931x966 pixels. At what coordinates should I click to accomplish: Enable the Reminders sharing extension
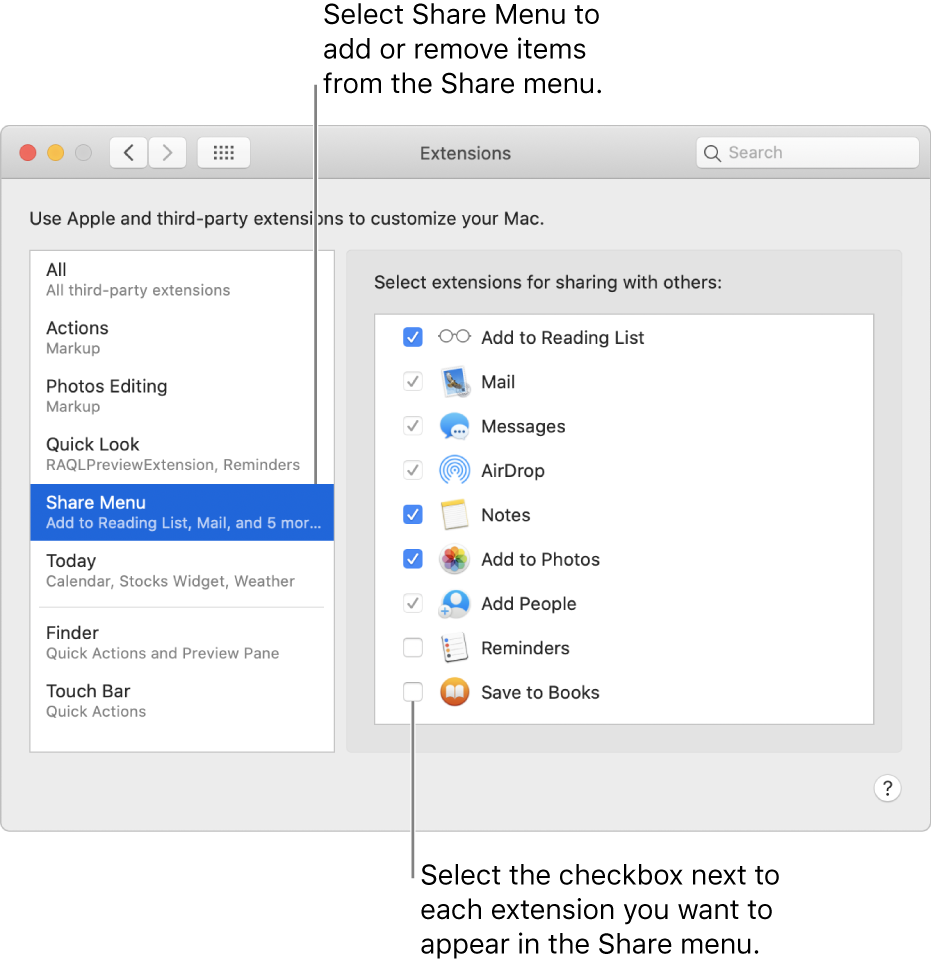click(413, 647)
